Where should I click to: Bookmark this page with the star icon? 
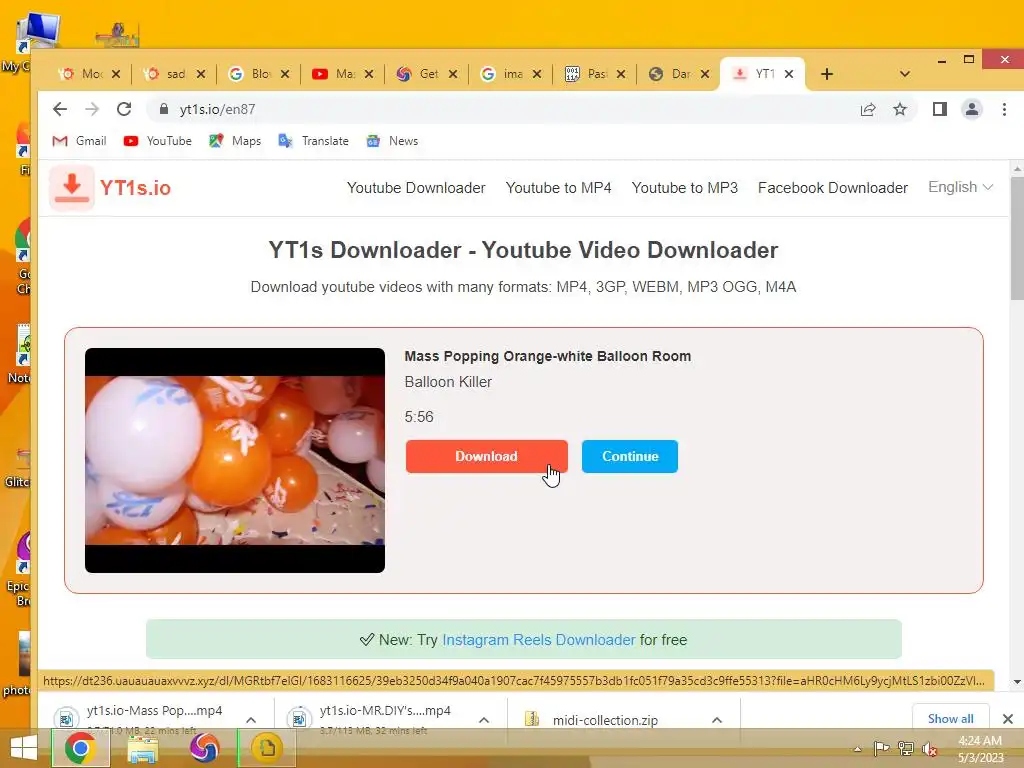[x=900, y=109]
